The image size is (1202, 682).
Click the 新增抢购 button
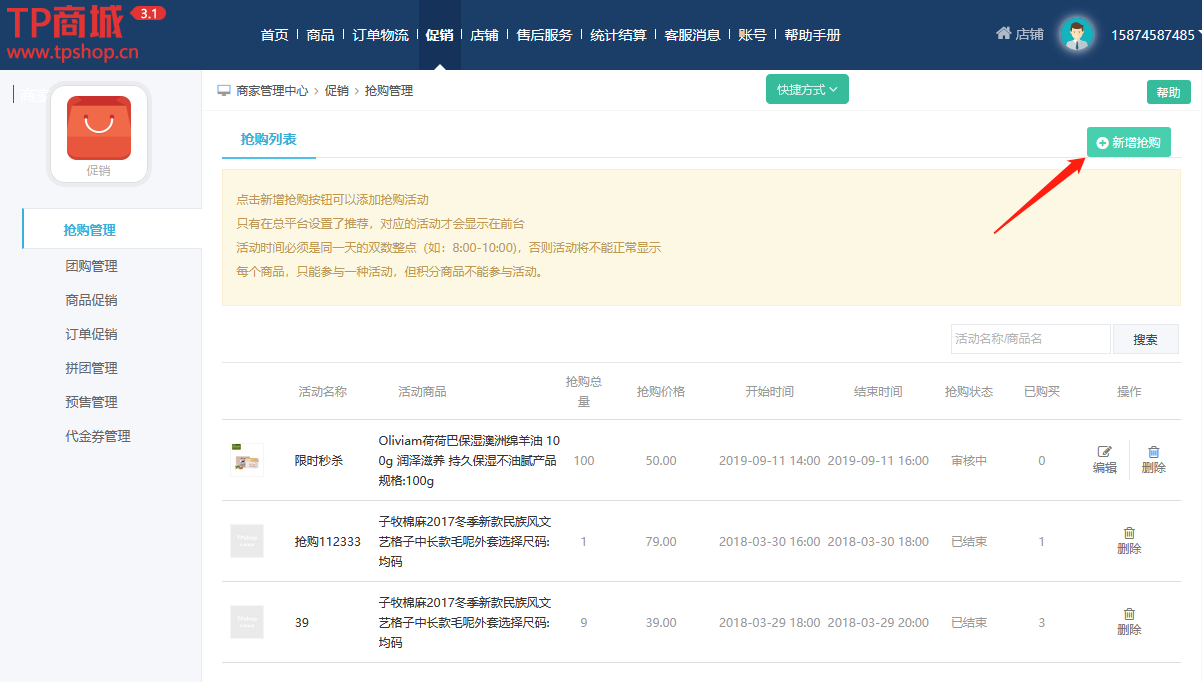(x=1128, y=143)
